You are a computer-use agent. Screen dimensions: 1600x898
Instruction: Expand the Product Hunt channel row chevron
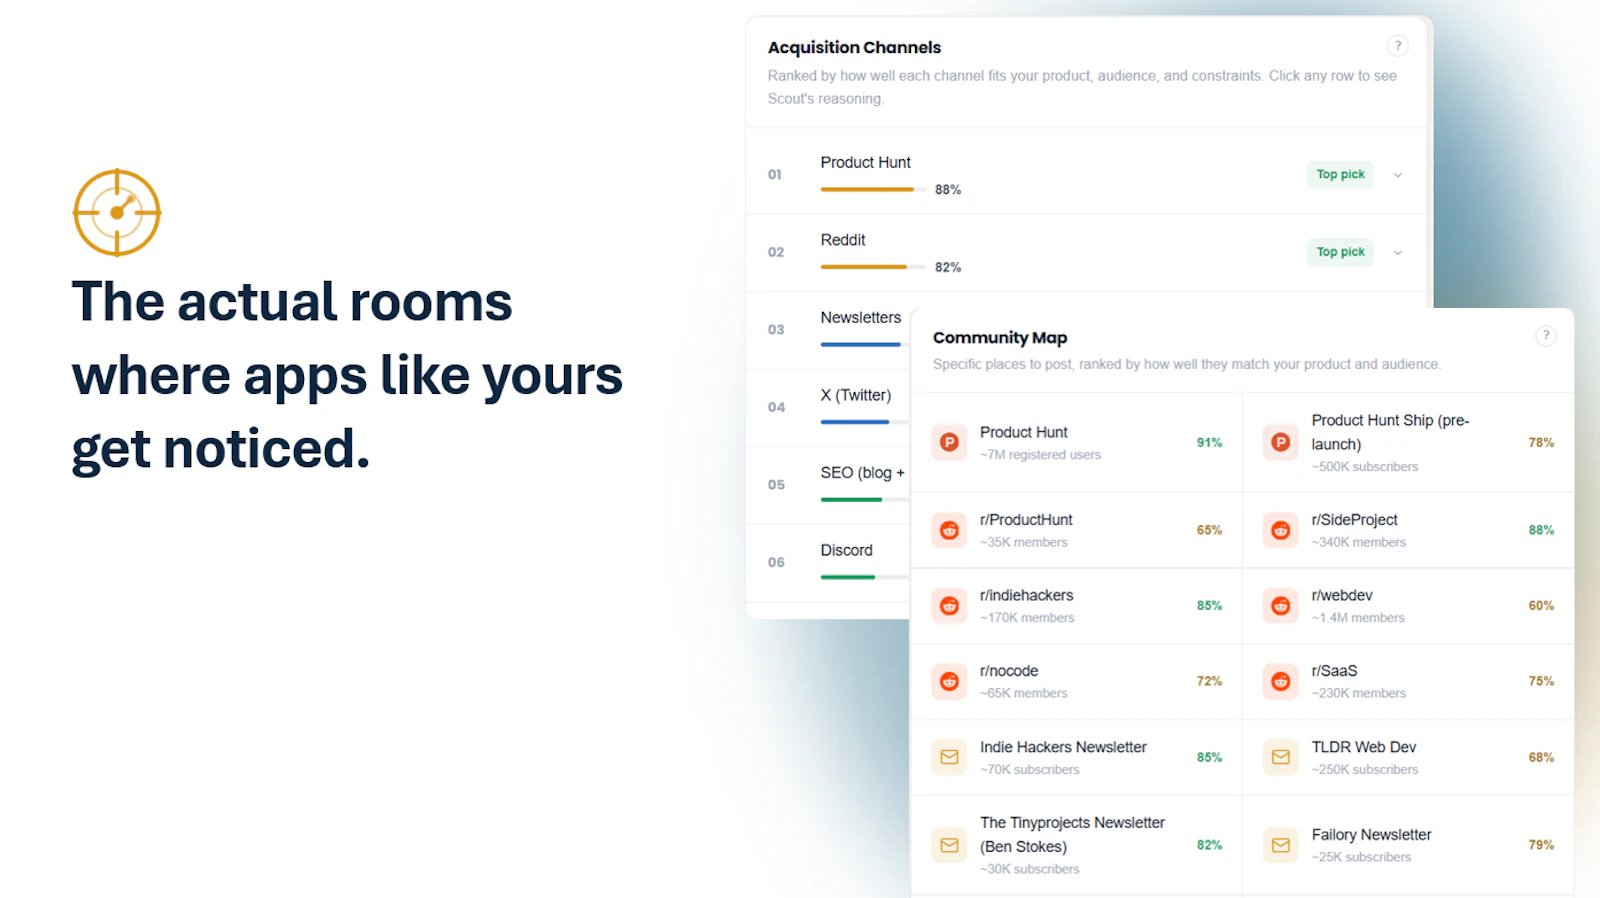coord(1398,175)
